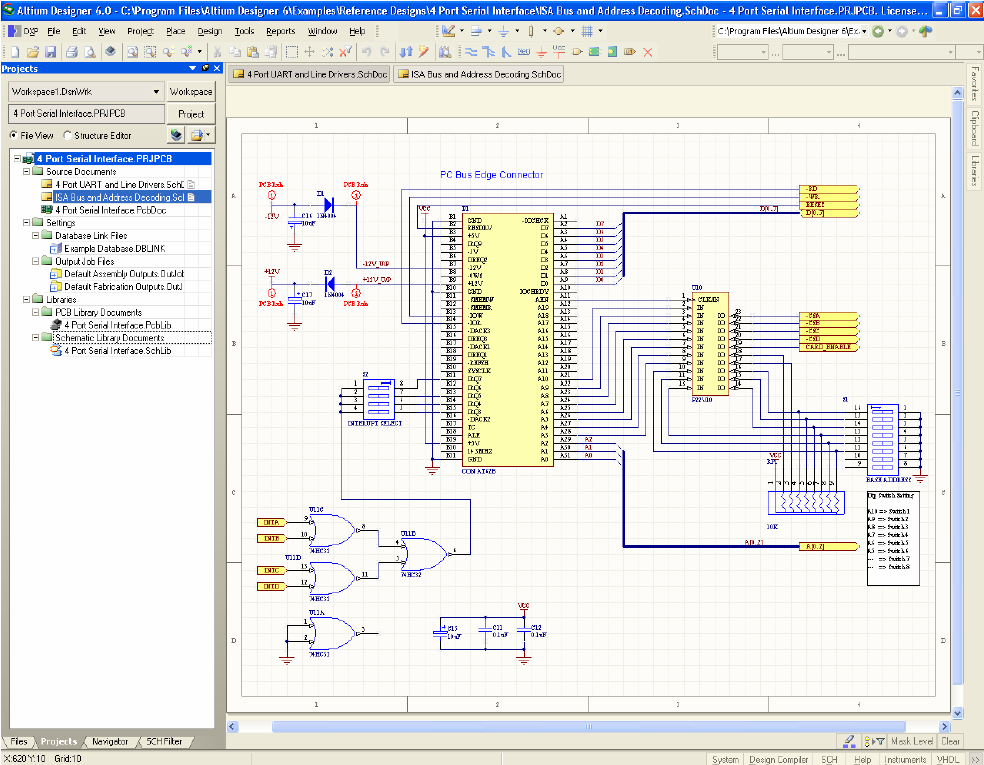
Task: Open the DXP system menu
Action: 23,31
